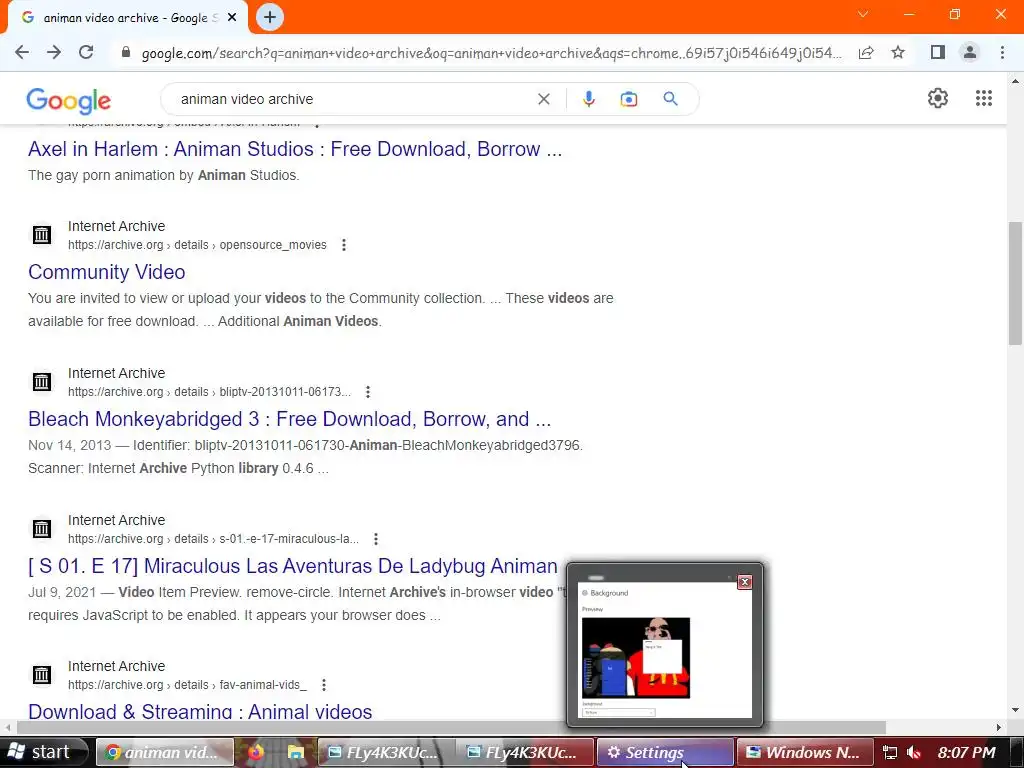Go back using the browser back arrow

point(22,52)
